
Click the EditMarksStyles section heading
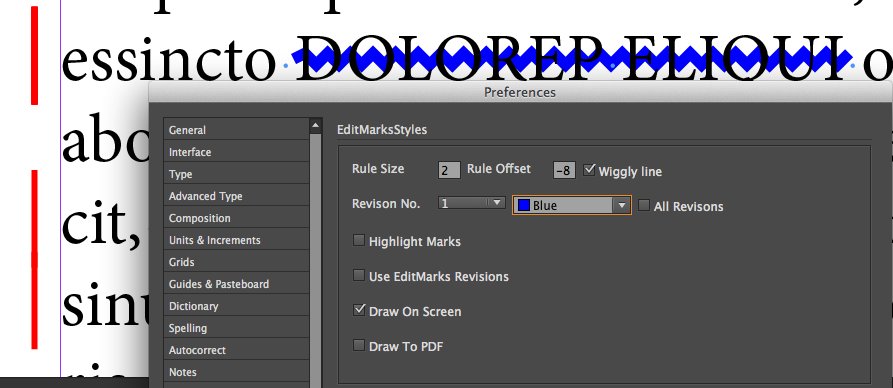[382, 129]
